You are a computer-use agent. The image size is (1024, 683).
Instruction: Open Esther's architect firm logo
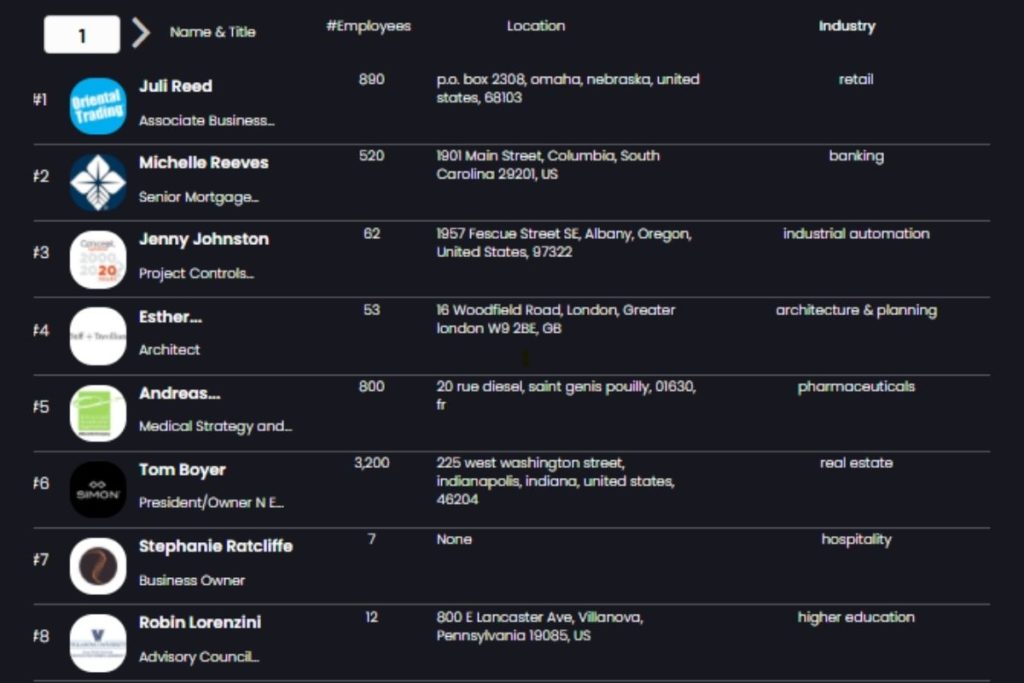[98, 336]
